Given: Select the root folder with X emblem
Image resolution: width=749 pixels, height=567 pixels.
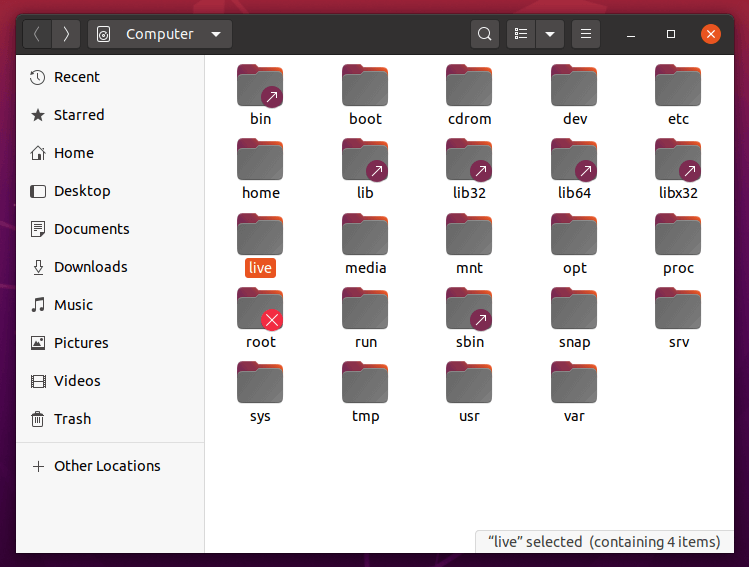Looking at the screenshot, I should (x=260, y=309).
